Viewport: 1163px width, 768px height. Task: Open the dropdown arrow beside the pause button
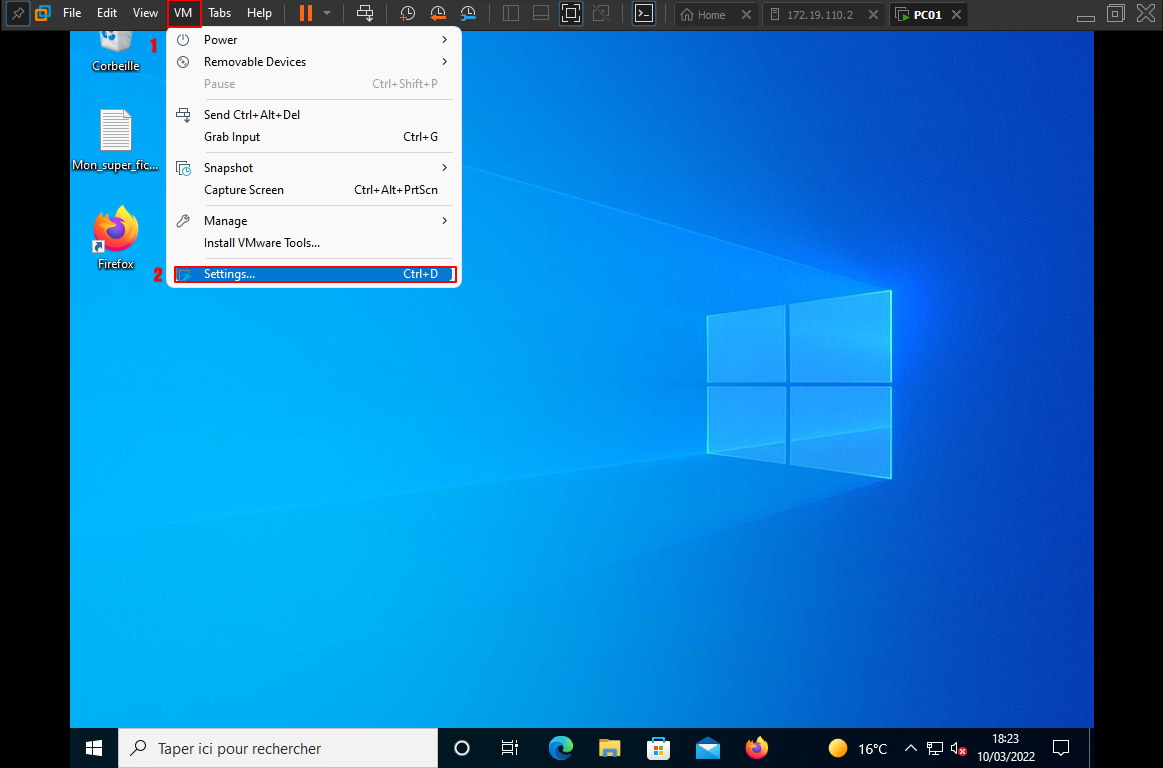pyautogui.click(x=327, y=14)
